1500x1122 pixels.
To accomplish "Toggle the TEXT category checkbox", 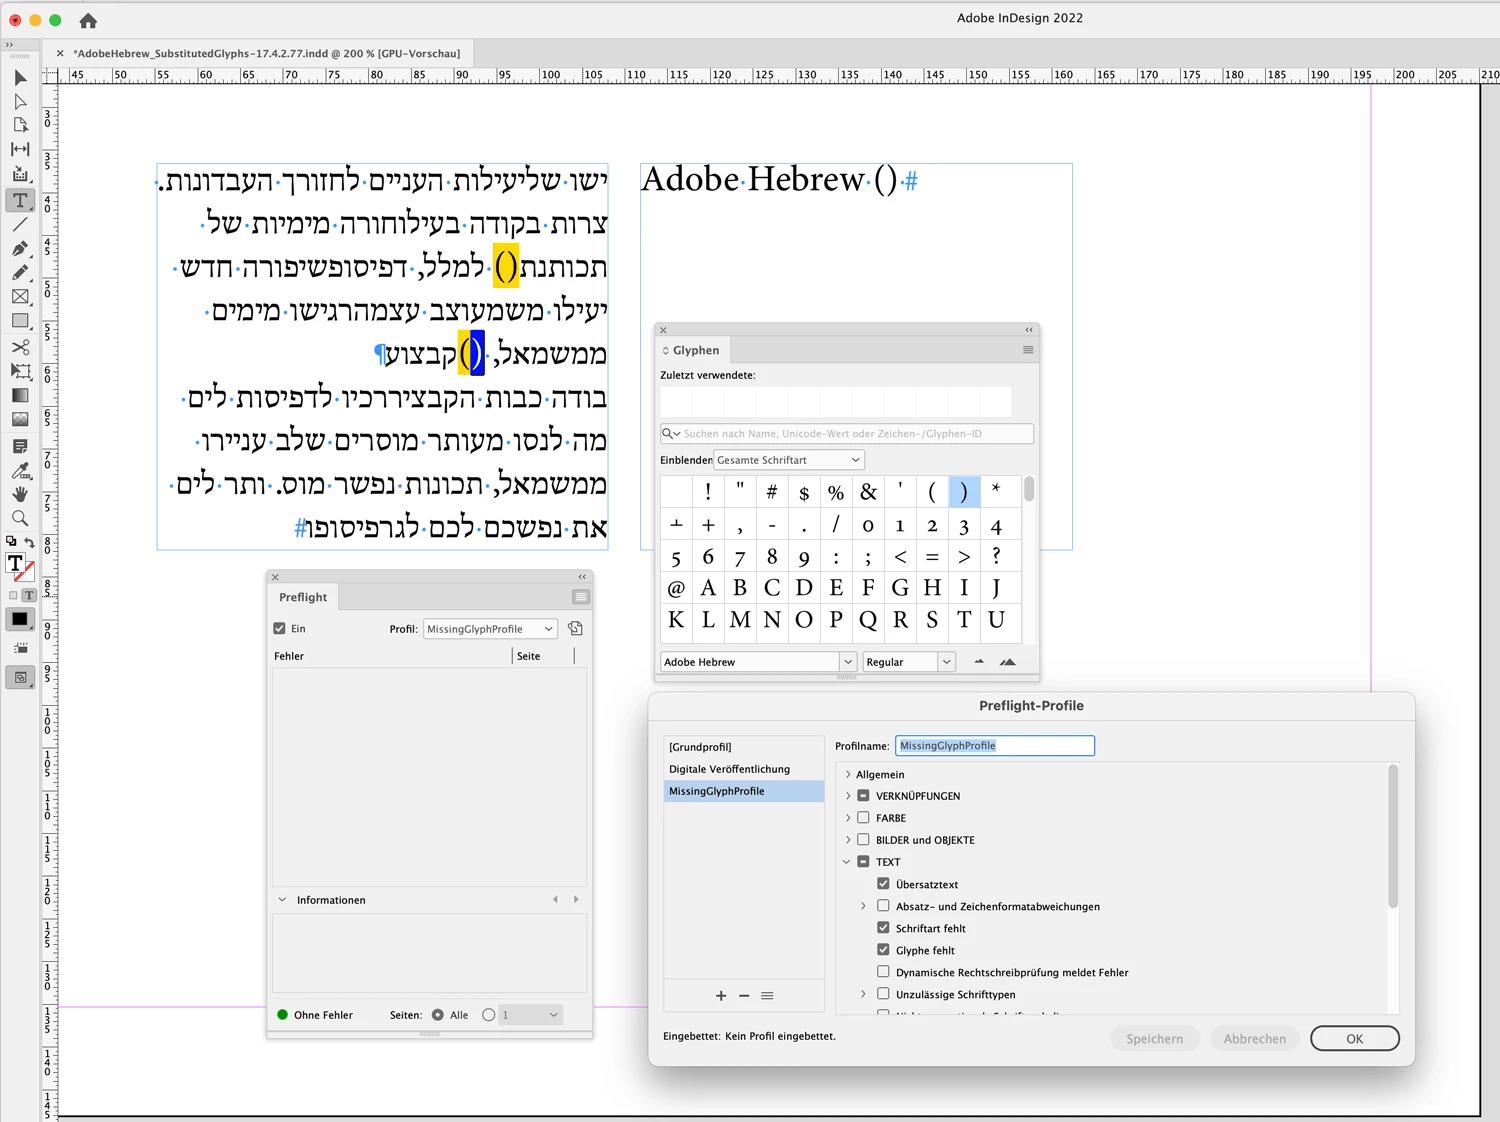I will (x=863, y=862).
